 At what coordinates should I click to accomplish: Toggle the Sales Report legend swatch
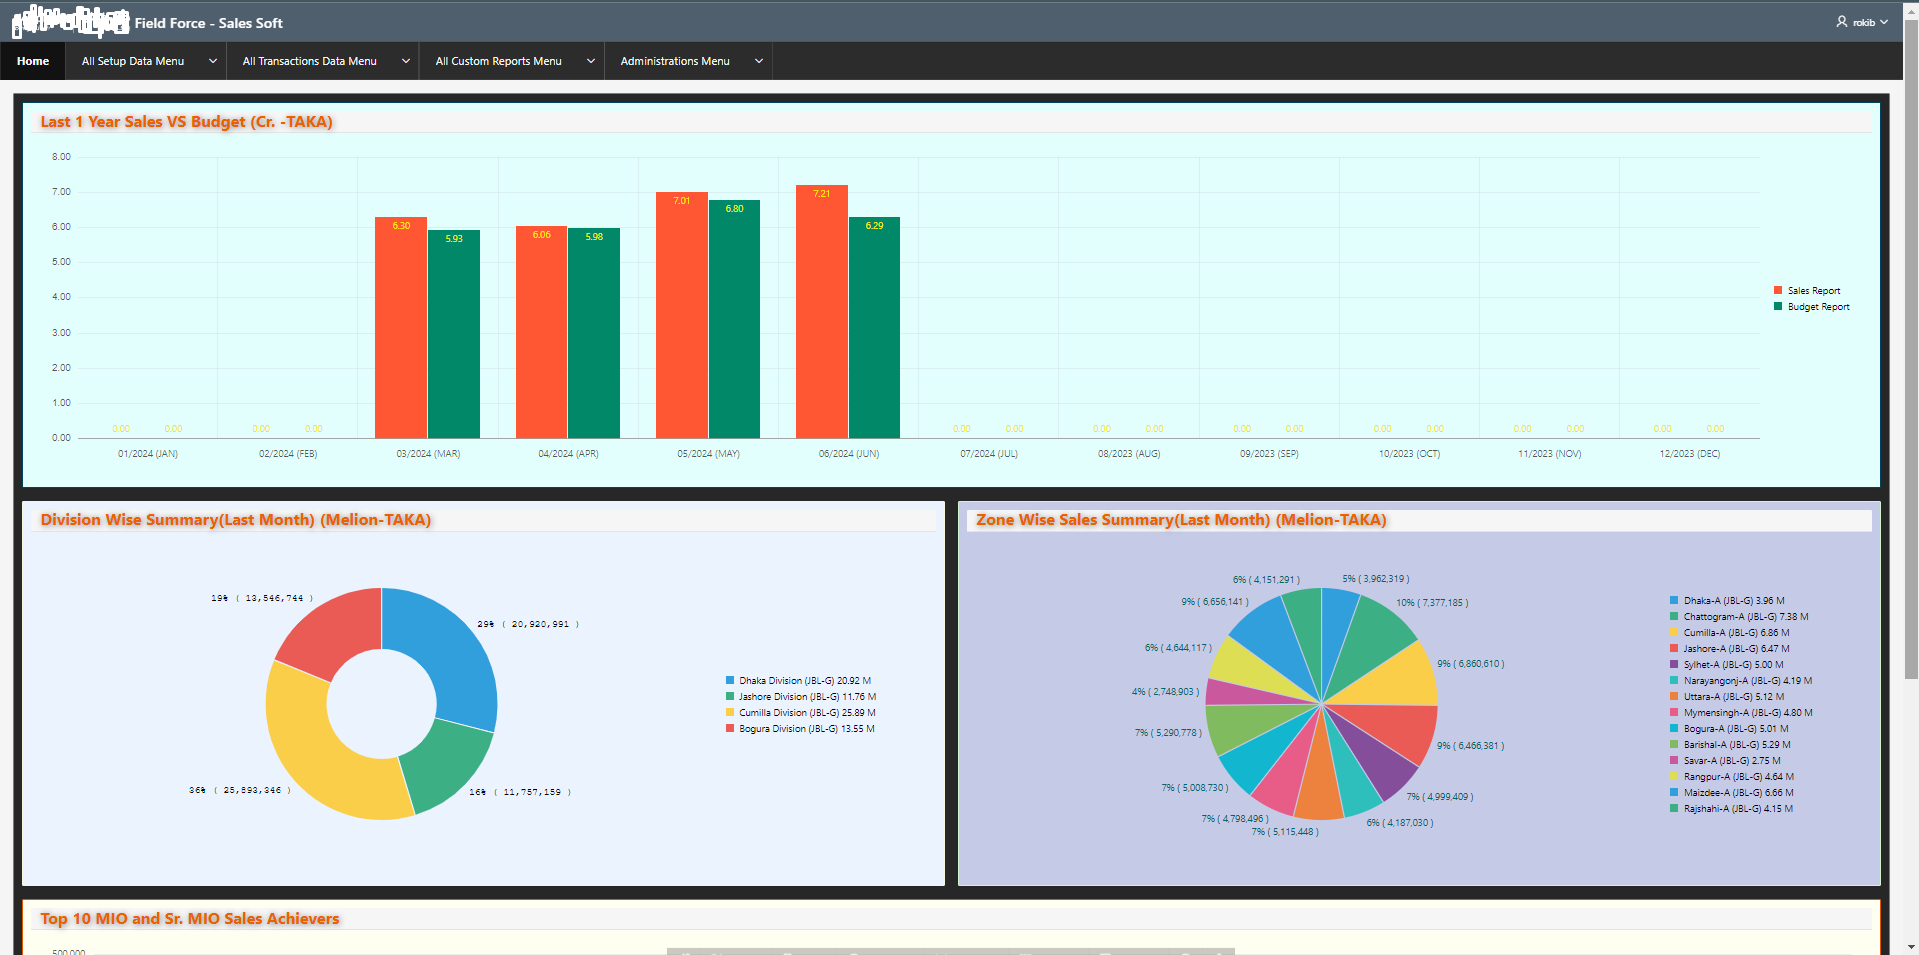[1778, 290]
